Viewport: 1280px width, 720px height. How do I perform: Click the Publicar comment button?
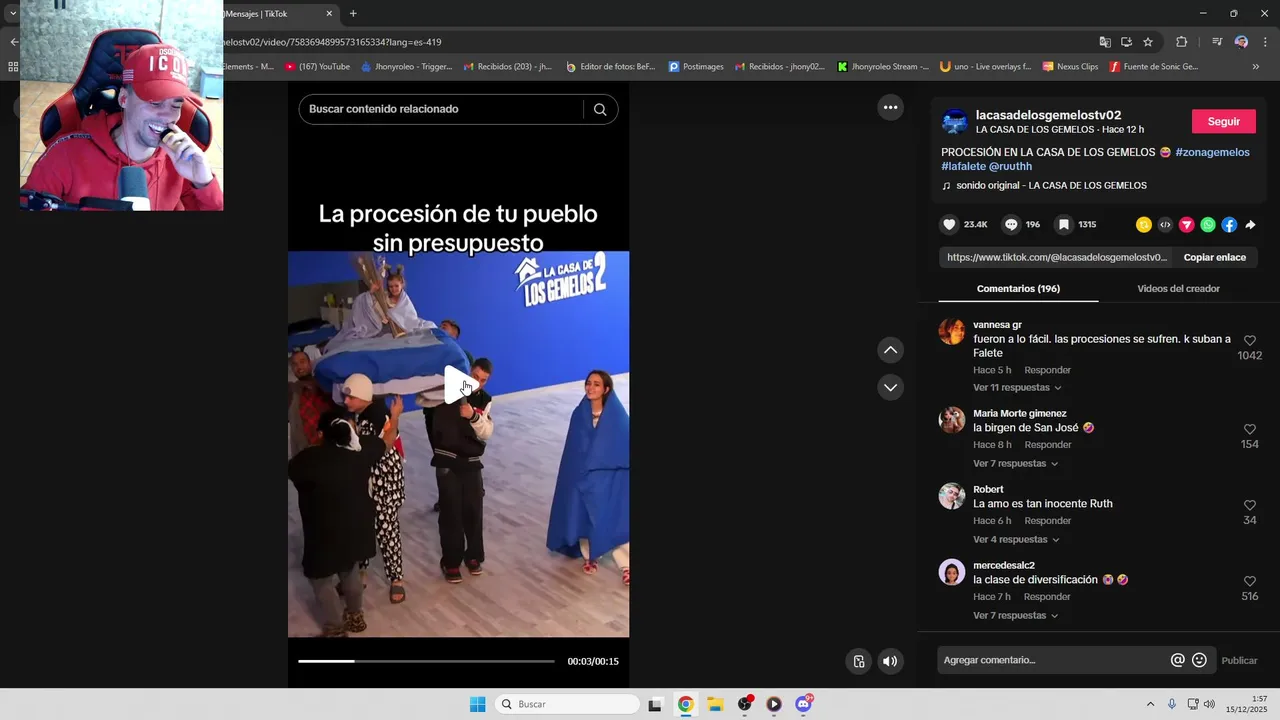tap(1239, 660)
